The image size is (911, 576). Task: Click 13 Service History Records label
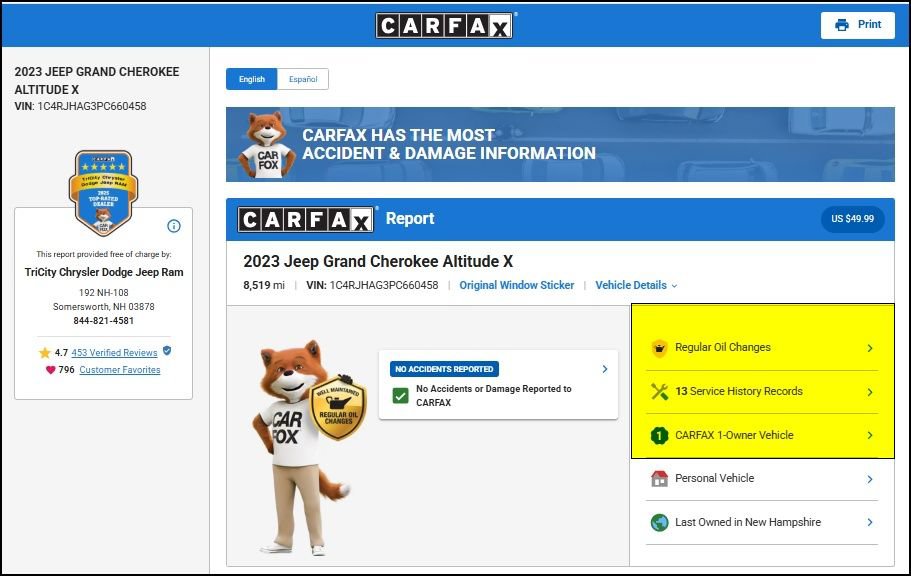(x=738, y=391)
